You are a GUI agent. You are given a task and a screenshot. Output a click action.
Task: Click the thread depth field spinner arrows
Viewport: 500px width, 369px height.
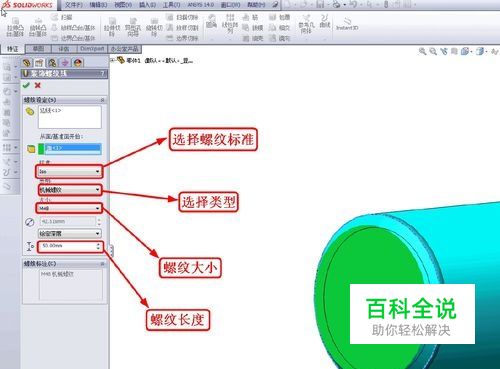pos(98,246)
